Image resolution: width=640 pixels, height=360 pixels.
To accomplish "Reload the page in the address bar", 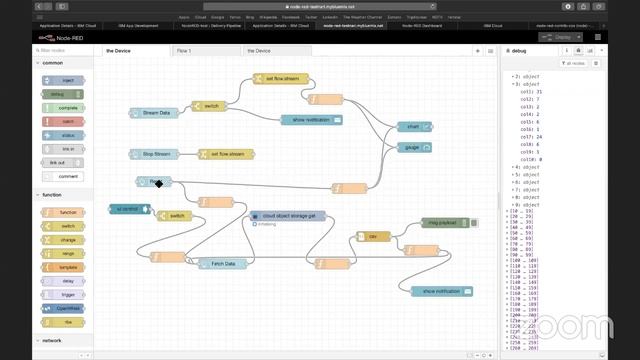I will point(432,6).
